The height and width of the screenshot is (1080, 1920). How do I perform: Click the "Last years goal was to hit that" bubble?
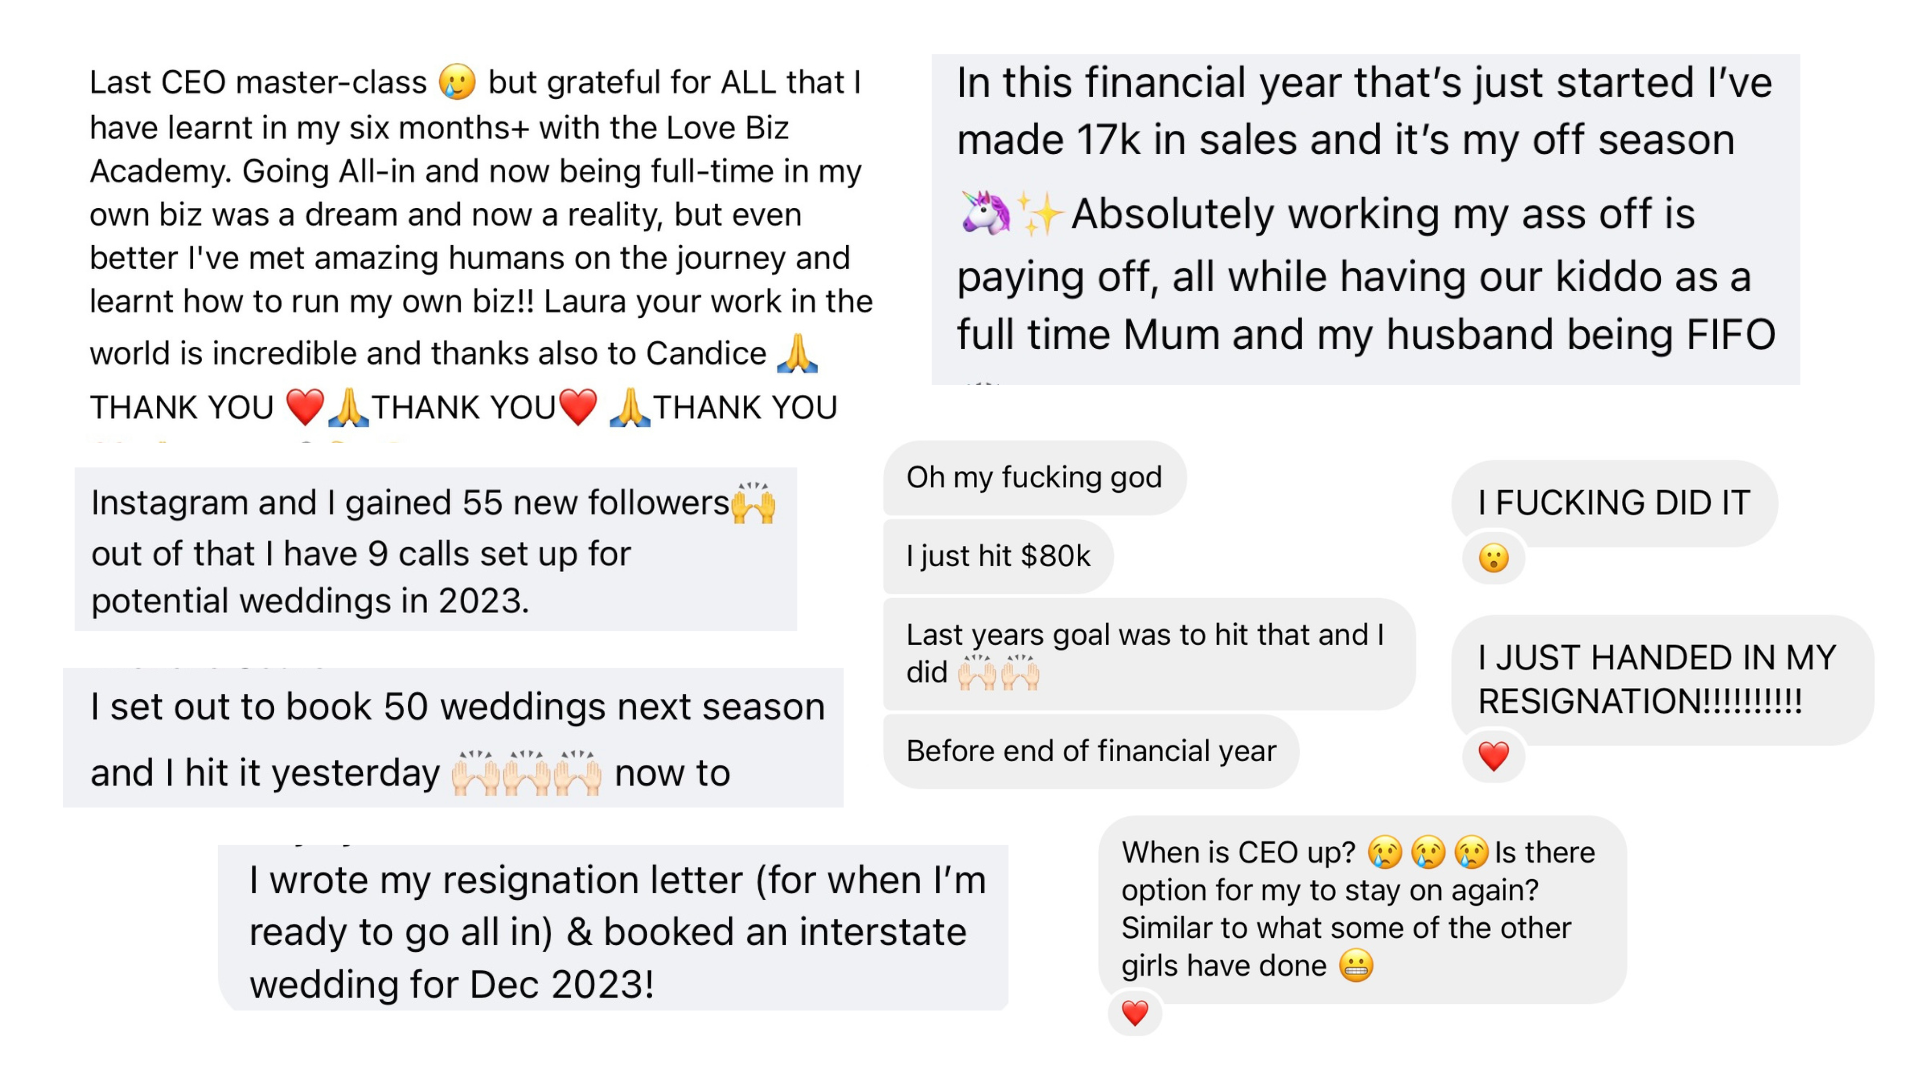pyautogui.click(x=1148, y=653)
